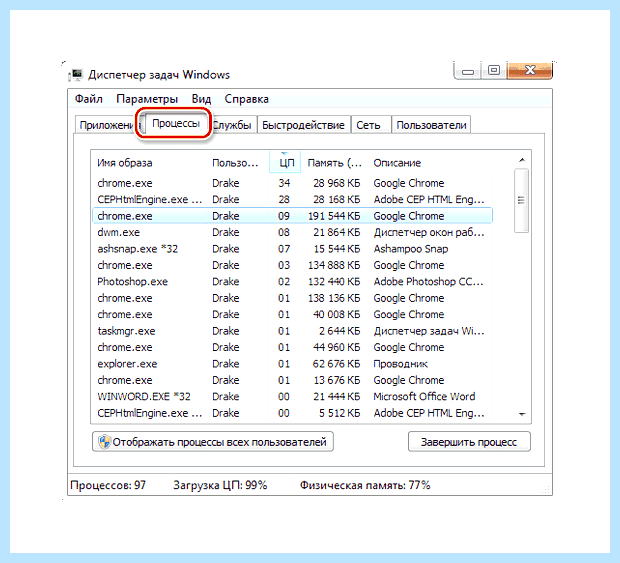Select the explorer.exe process row
Viewport: 620px width, 563px height.
point(293,363)
